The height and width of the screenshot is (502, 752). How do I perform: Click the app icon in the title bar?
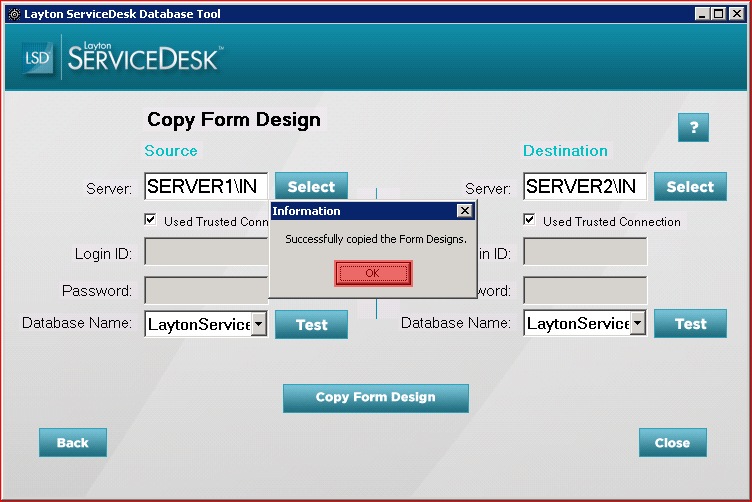(14, 14)
